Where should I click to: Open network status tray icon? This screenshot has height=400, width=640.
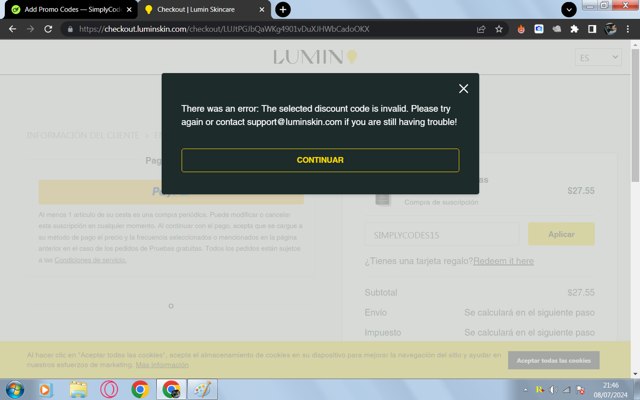coord(567,390)
